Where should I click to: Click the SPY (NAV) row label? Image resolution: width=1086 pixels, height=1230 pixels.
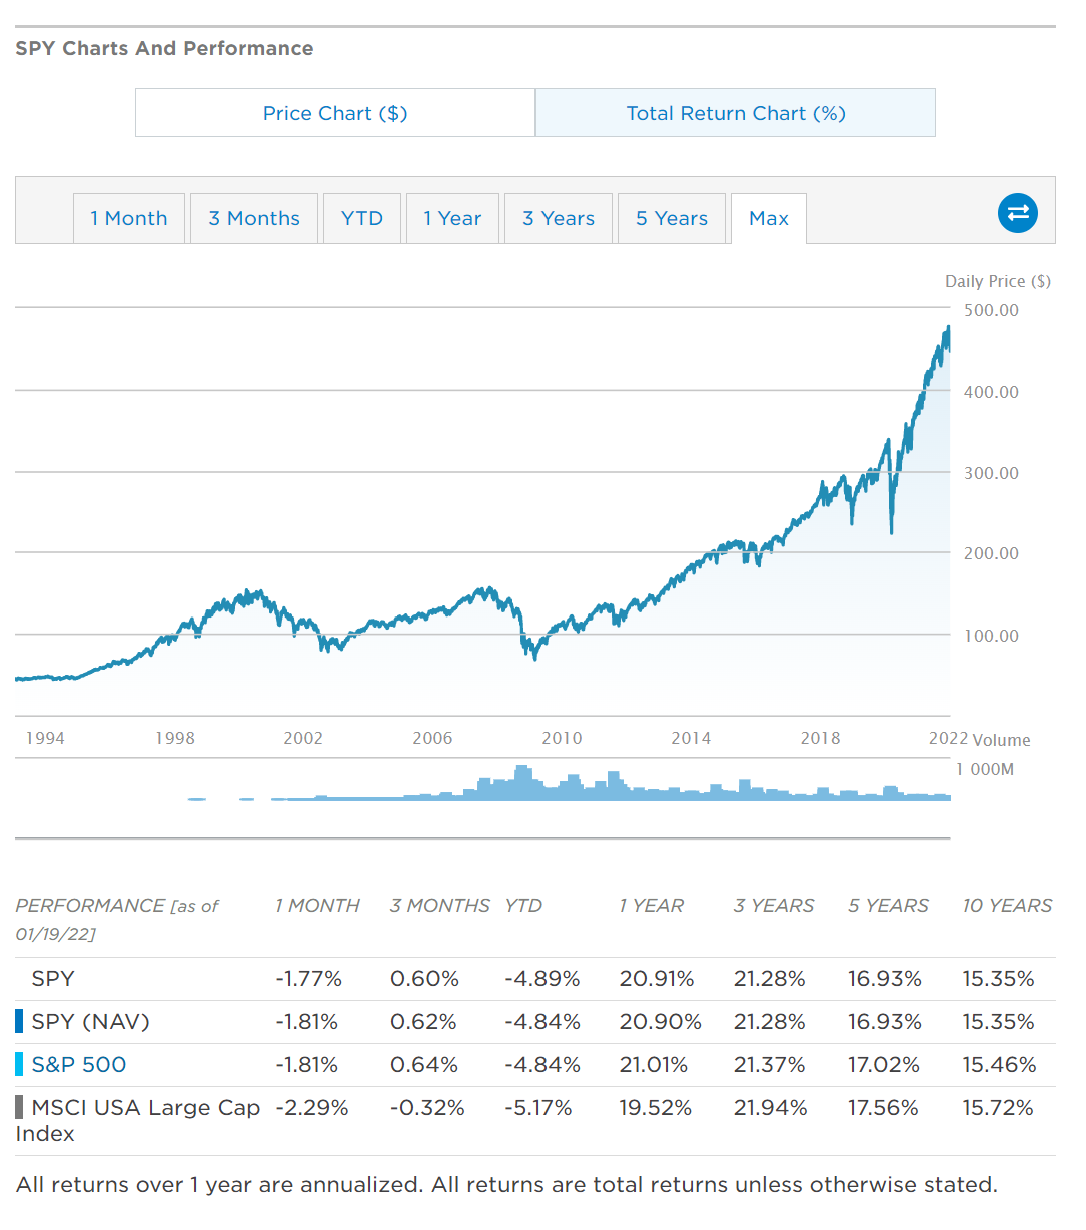pyautogui.click(x=90, y=1022)
